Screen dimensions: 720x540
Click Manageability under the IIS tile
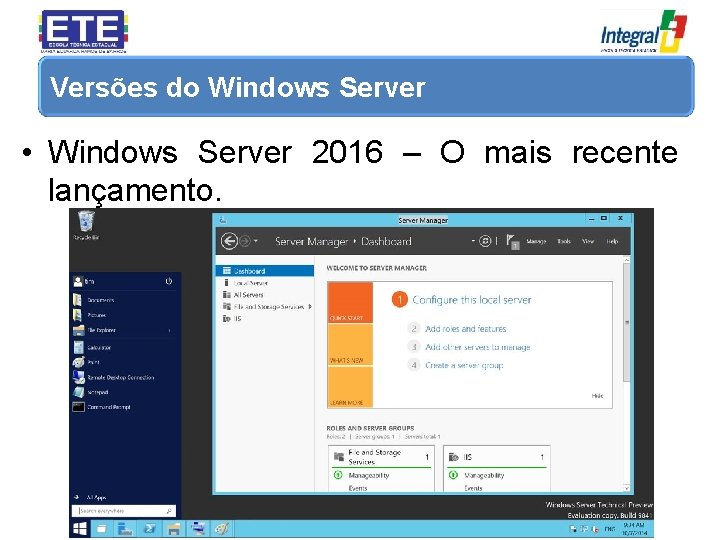[484, 475]
